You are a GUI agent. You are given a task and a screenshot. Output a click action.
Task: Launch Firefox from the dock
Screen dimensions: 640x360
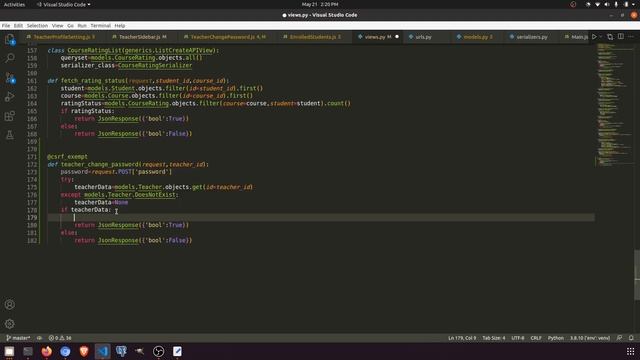point(47,351)
